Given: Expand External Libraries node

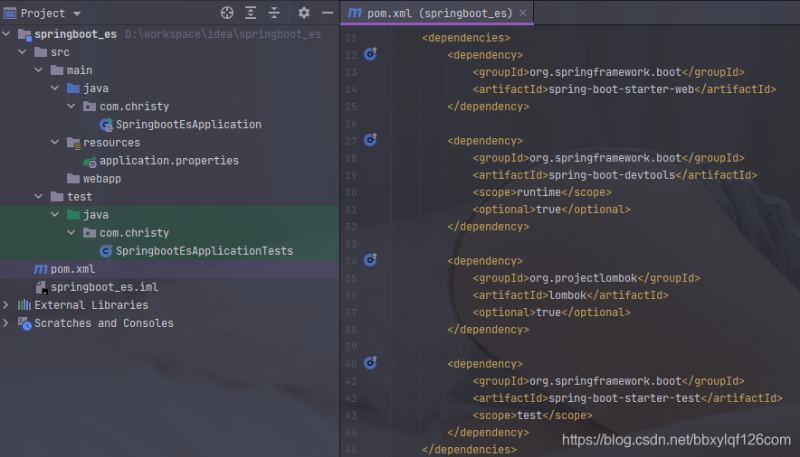Looking at the screenshot, I should click(8, 305).
